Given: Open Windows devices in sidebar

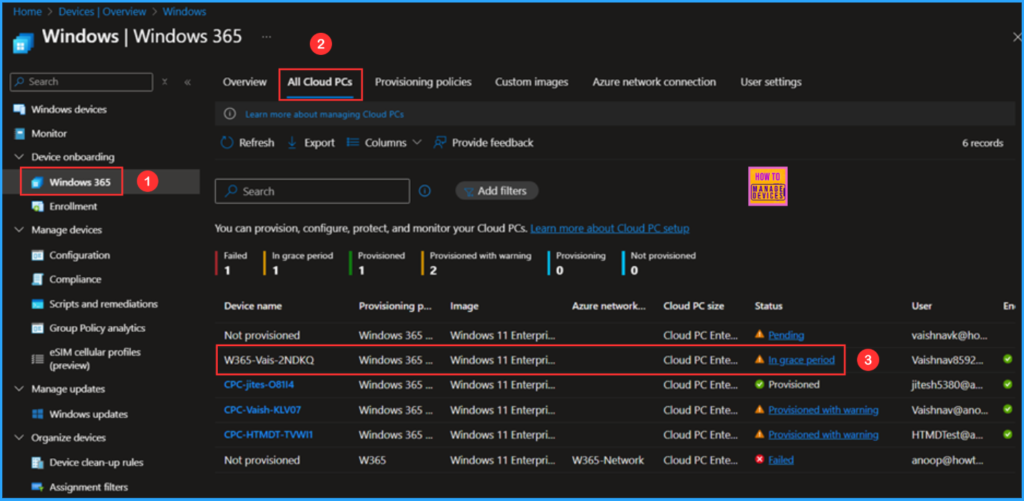Looking at the screenshot, I should 69,109.
